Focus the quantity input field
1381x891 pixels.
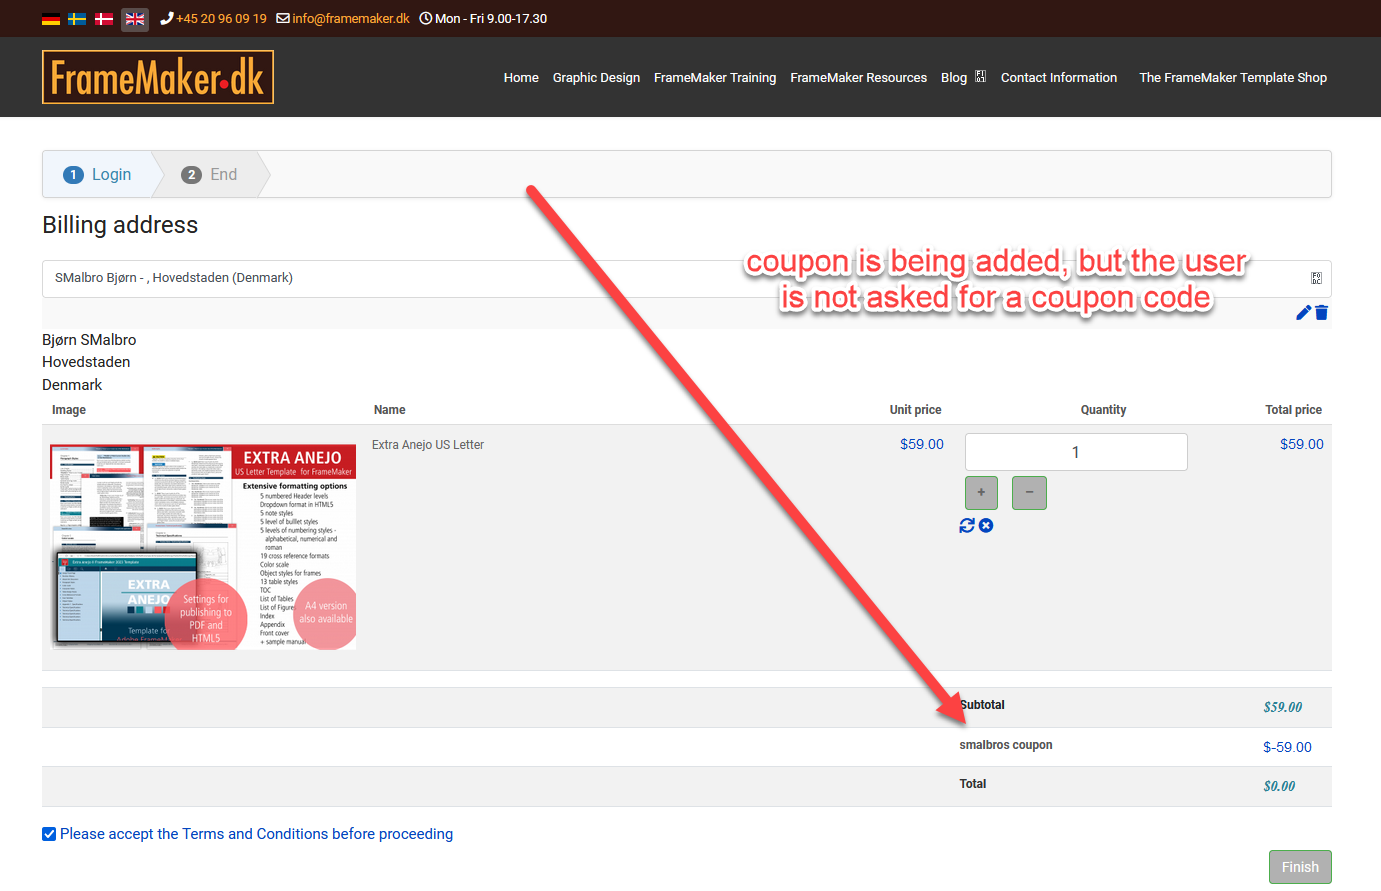pyautogui.click(x=1076, y=452)
